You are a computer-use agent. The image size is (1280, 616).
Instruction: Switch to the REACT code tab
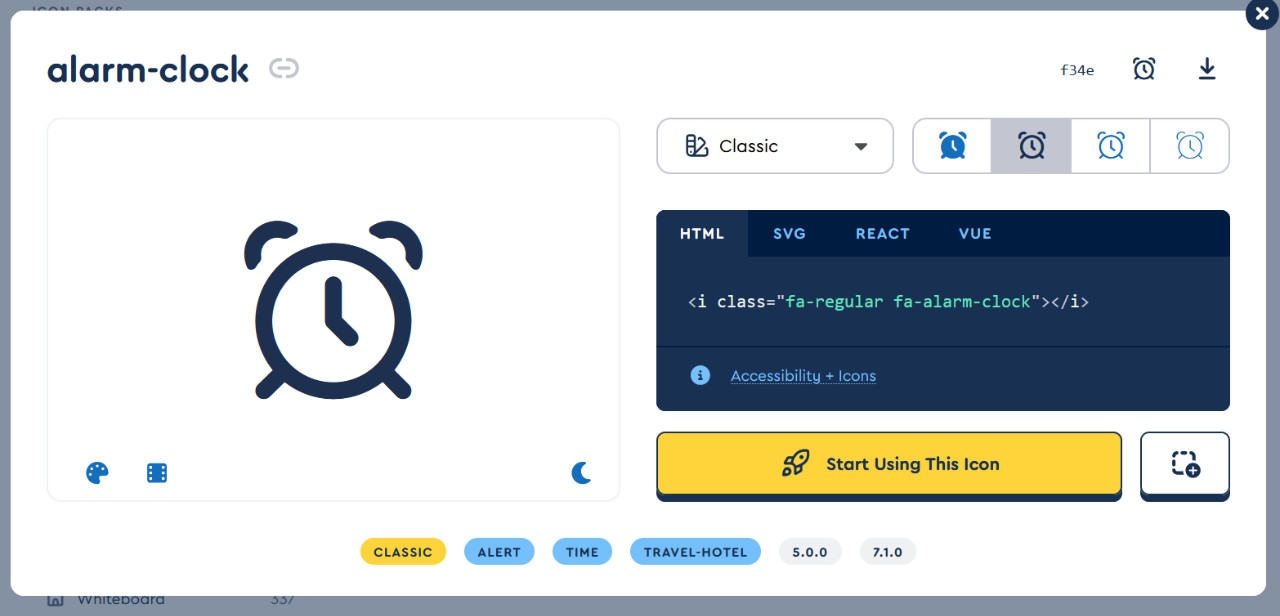tap(882, 234)
